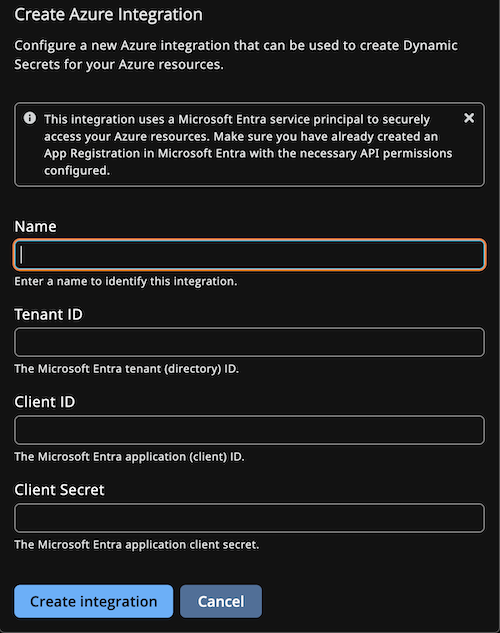Click the info circle icon in banner

click(x=30, y=118)
